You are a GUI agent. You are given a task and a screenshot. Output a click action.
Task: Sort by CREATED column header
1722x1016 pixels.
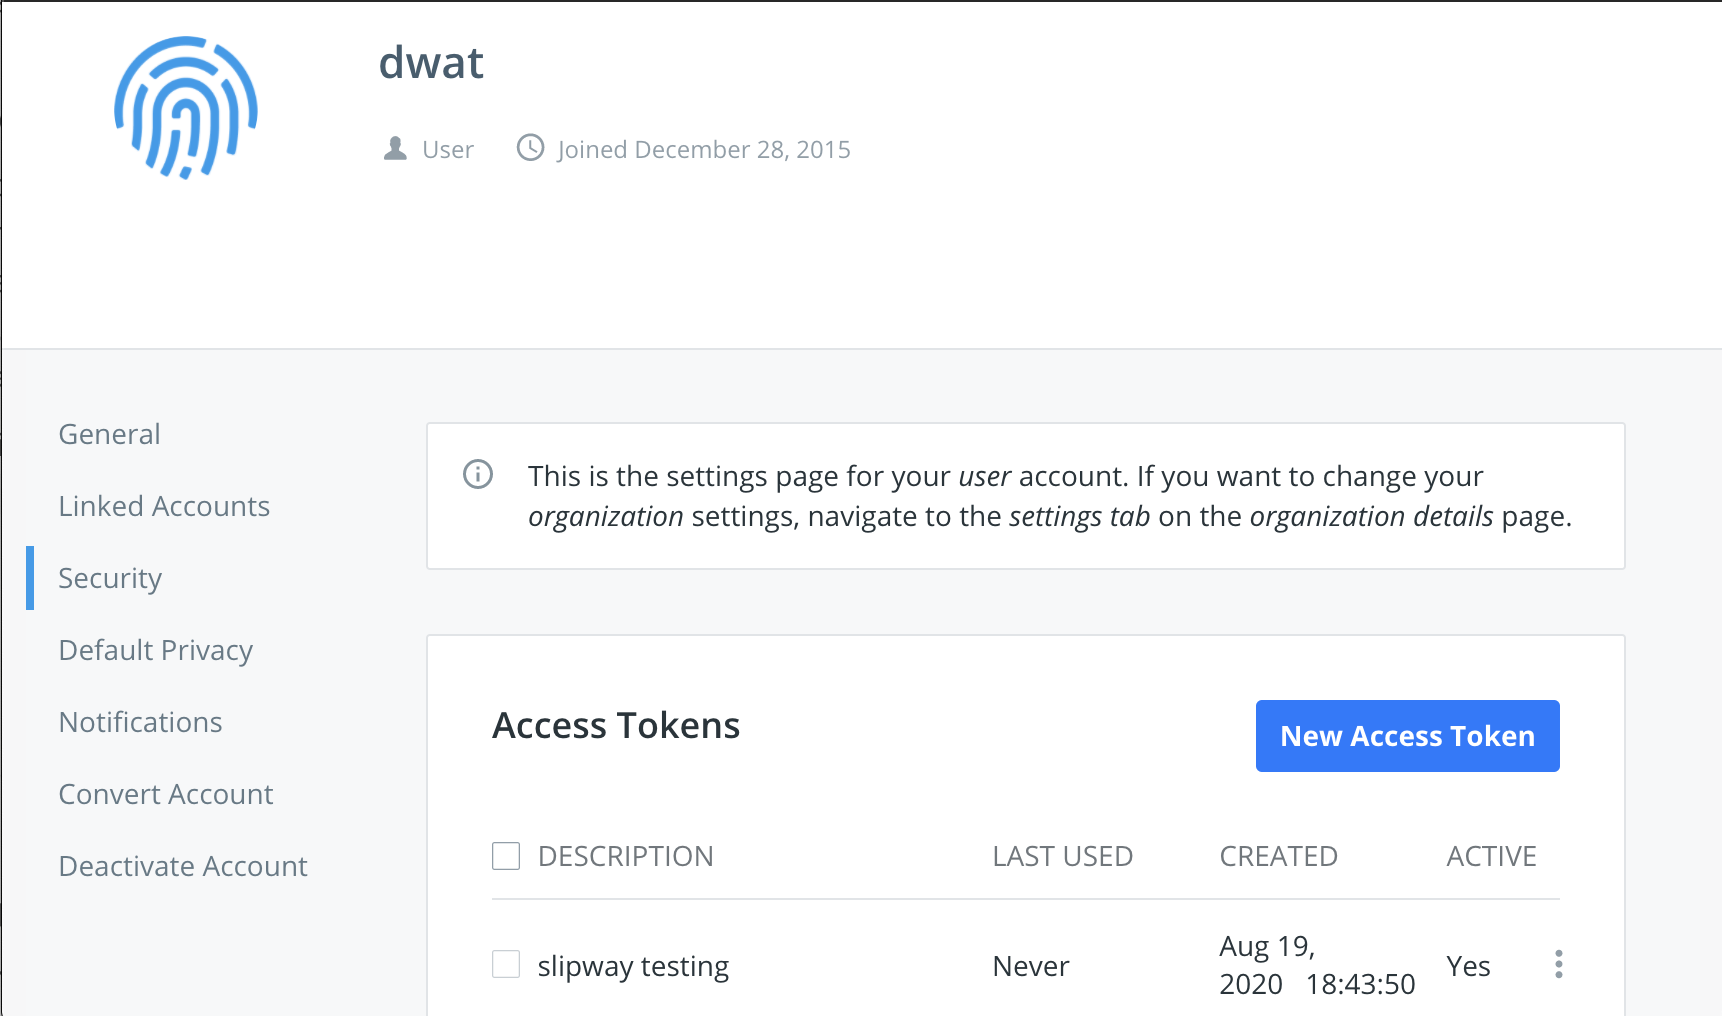click(1278, 856)
